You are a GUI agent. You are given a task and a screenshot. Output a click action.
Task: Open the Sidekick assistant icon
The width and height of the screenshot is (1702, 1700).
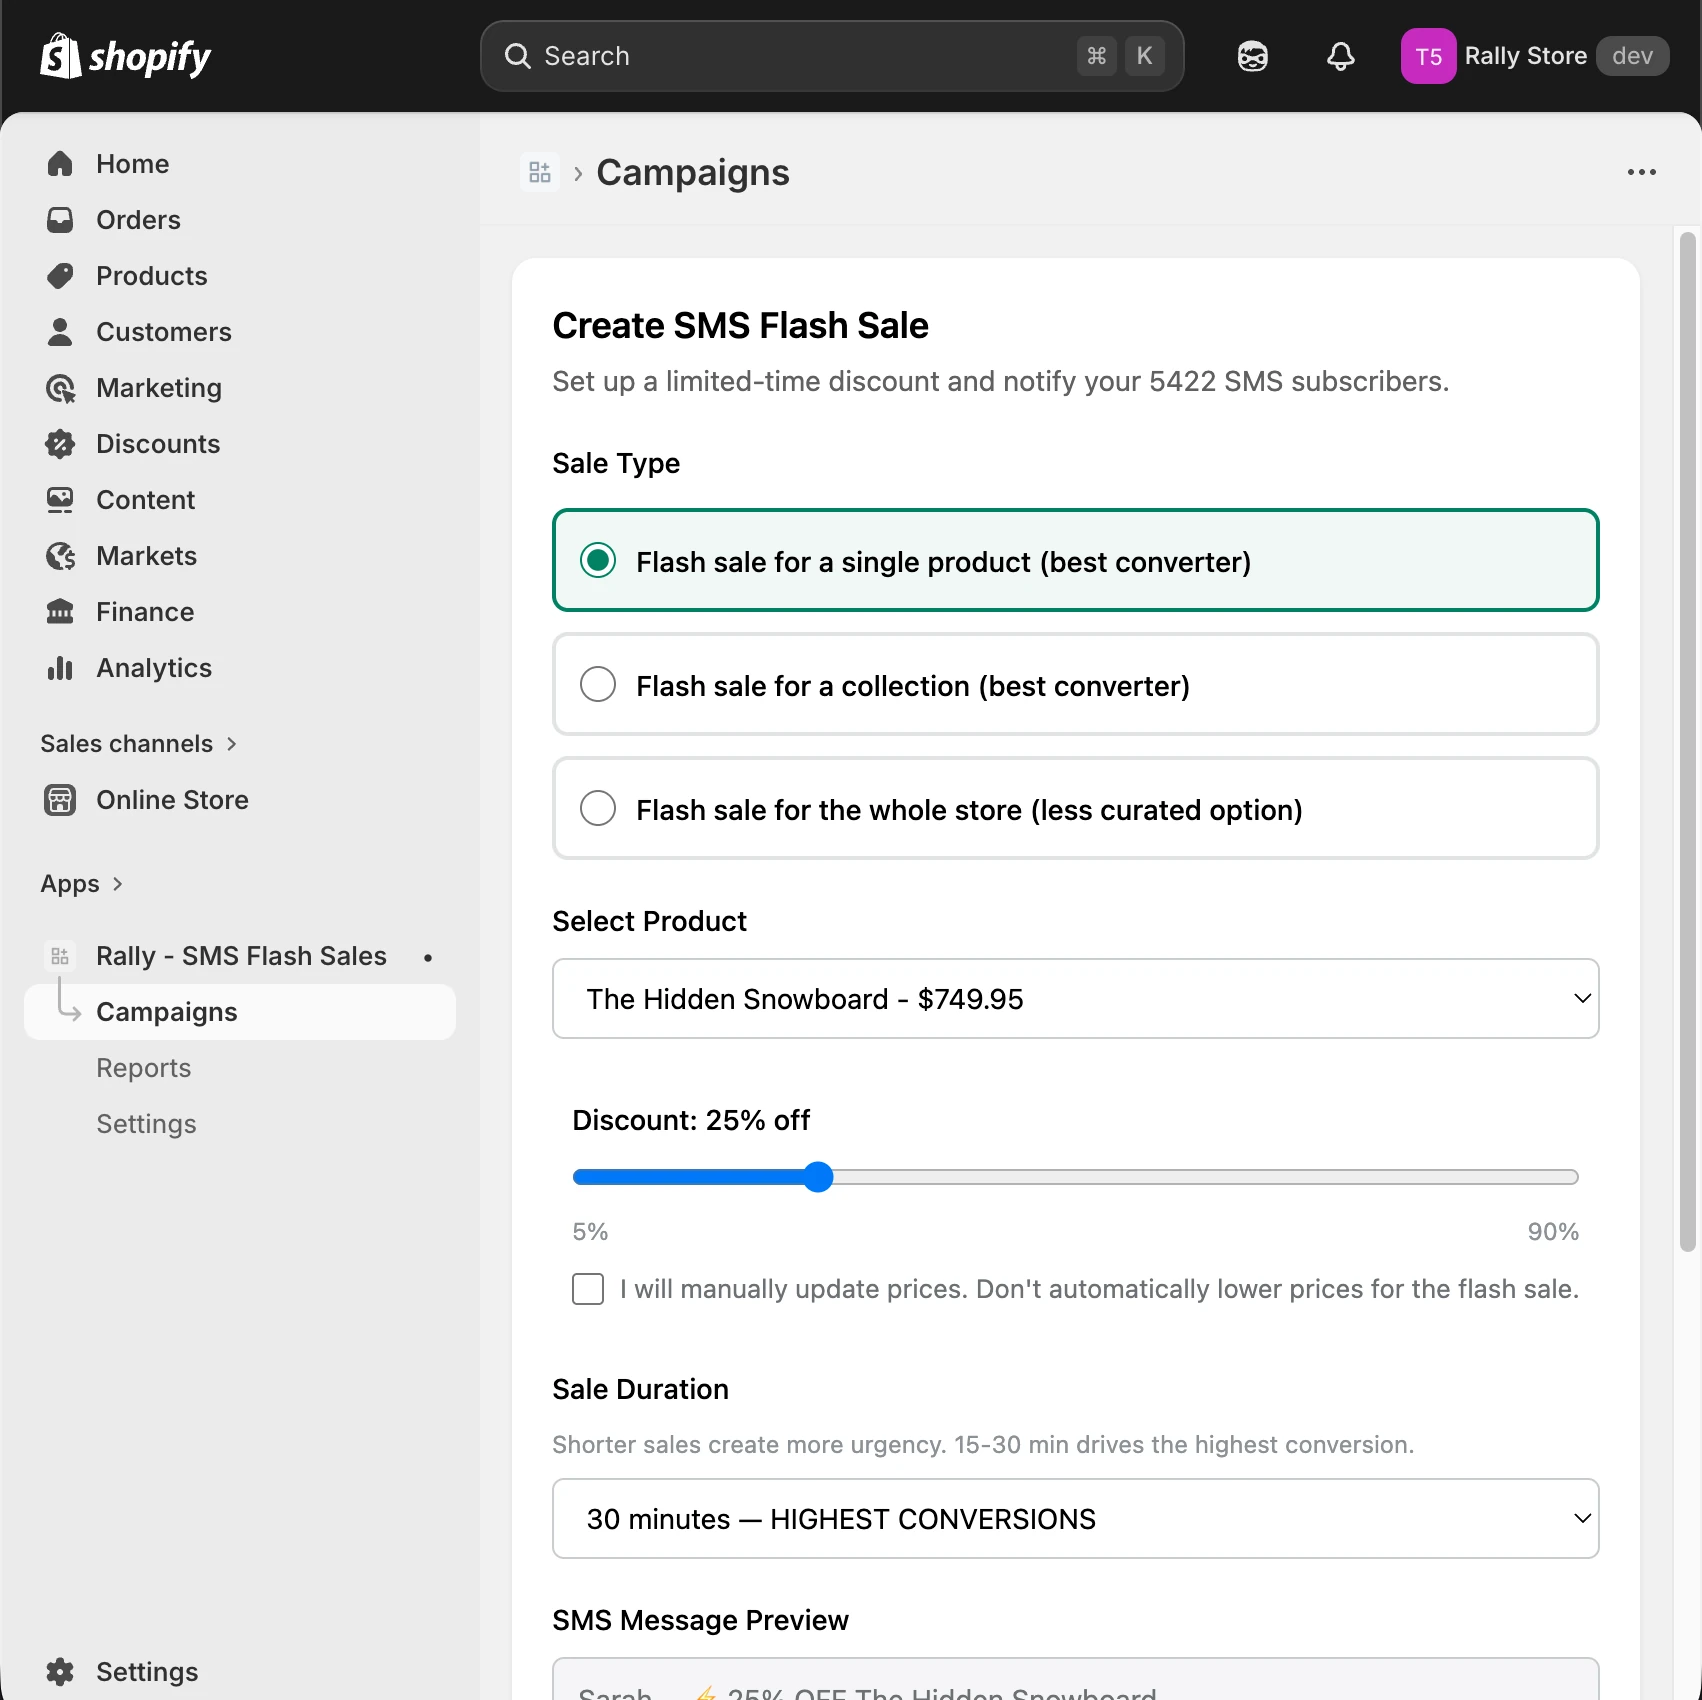[1252, 56]
